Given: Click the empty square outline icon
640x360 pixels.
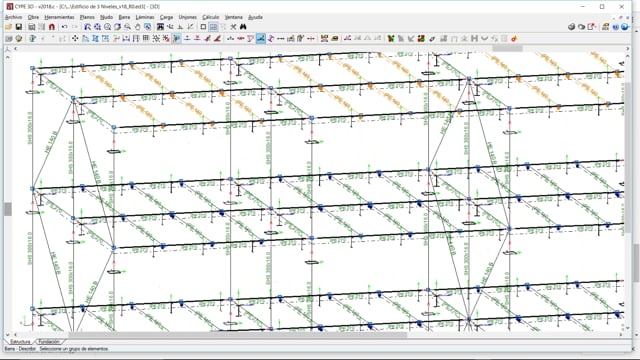Looking at the screenshot, I should tap(203, 27).
